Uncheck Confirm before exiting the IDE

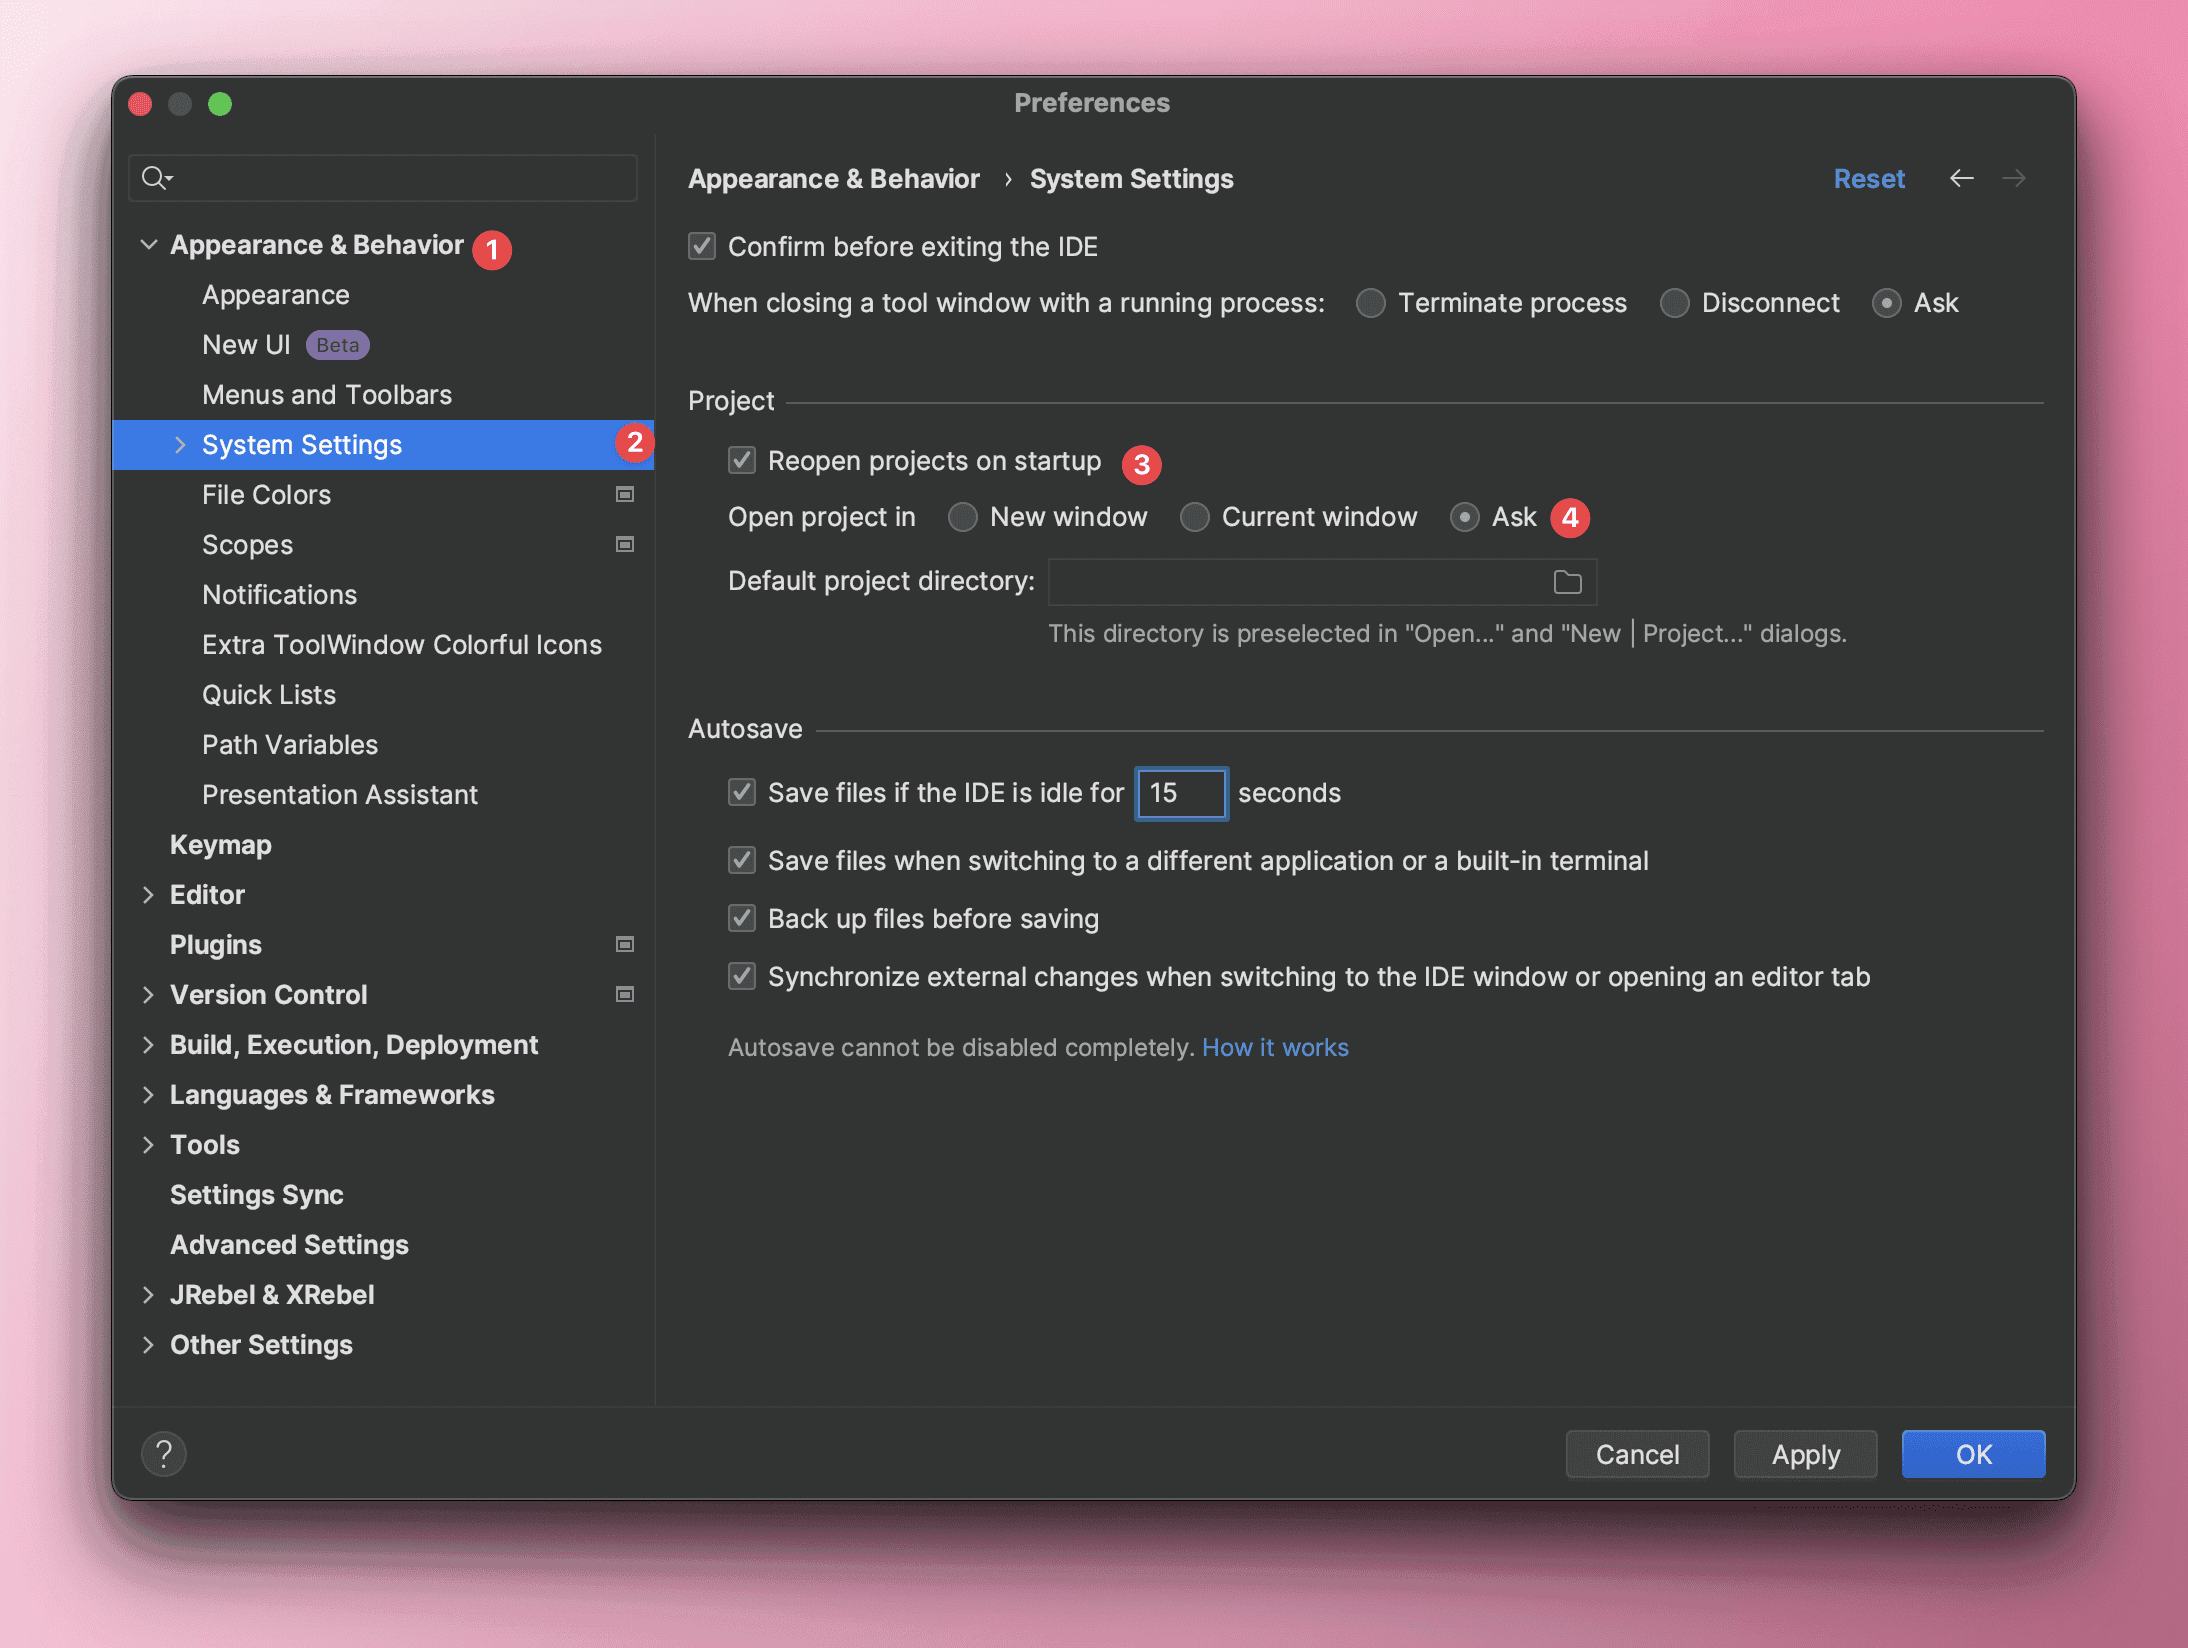point(702,246)
